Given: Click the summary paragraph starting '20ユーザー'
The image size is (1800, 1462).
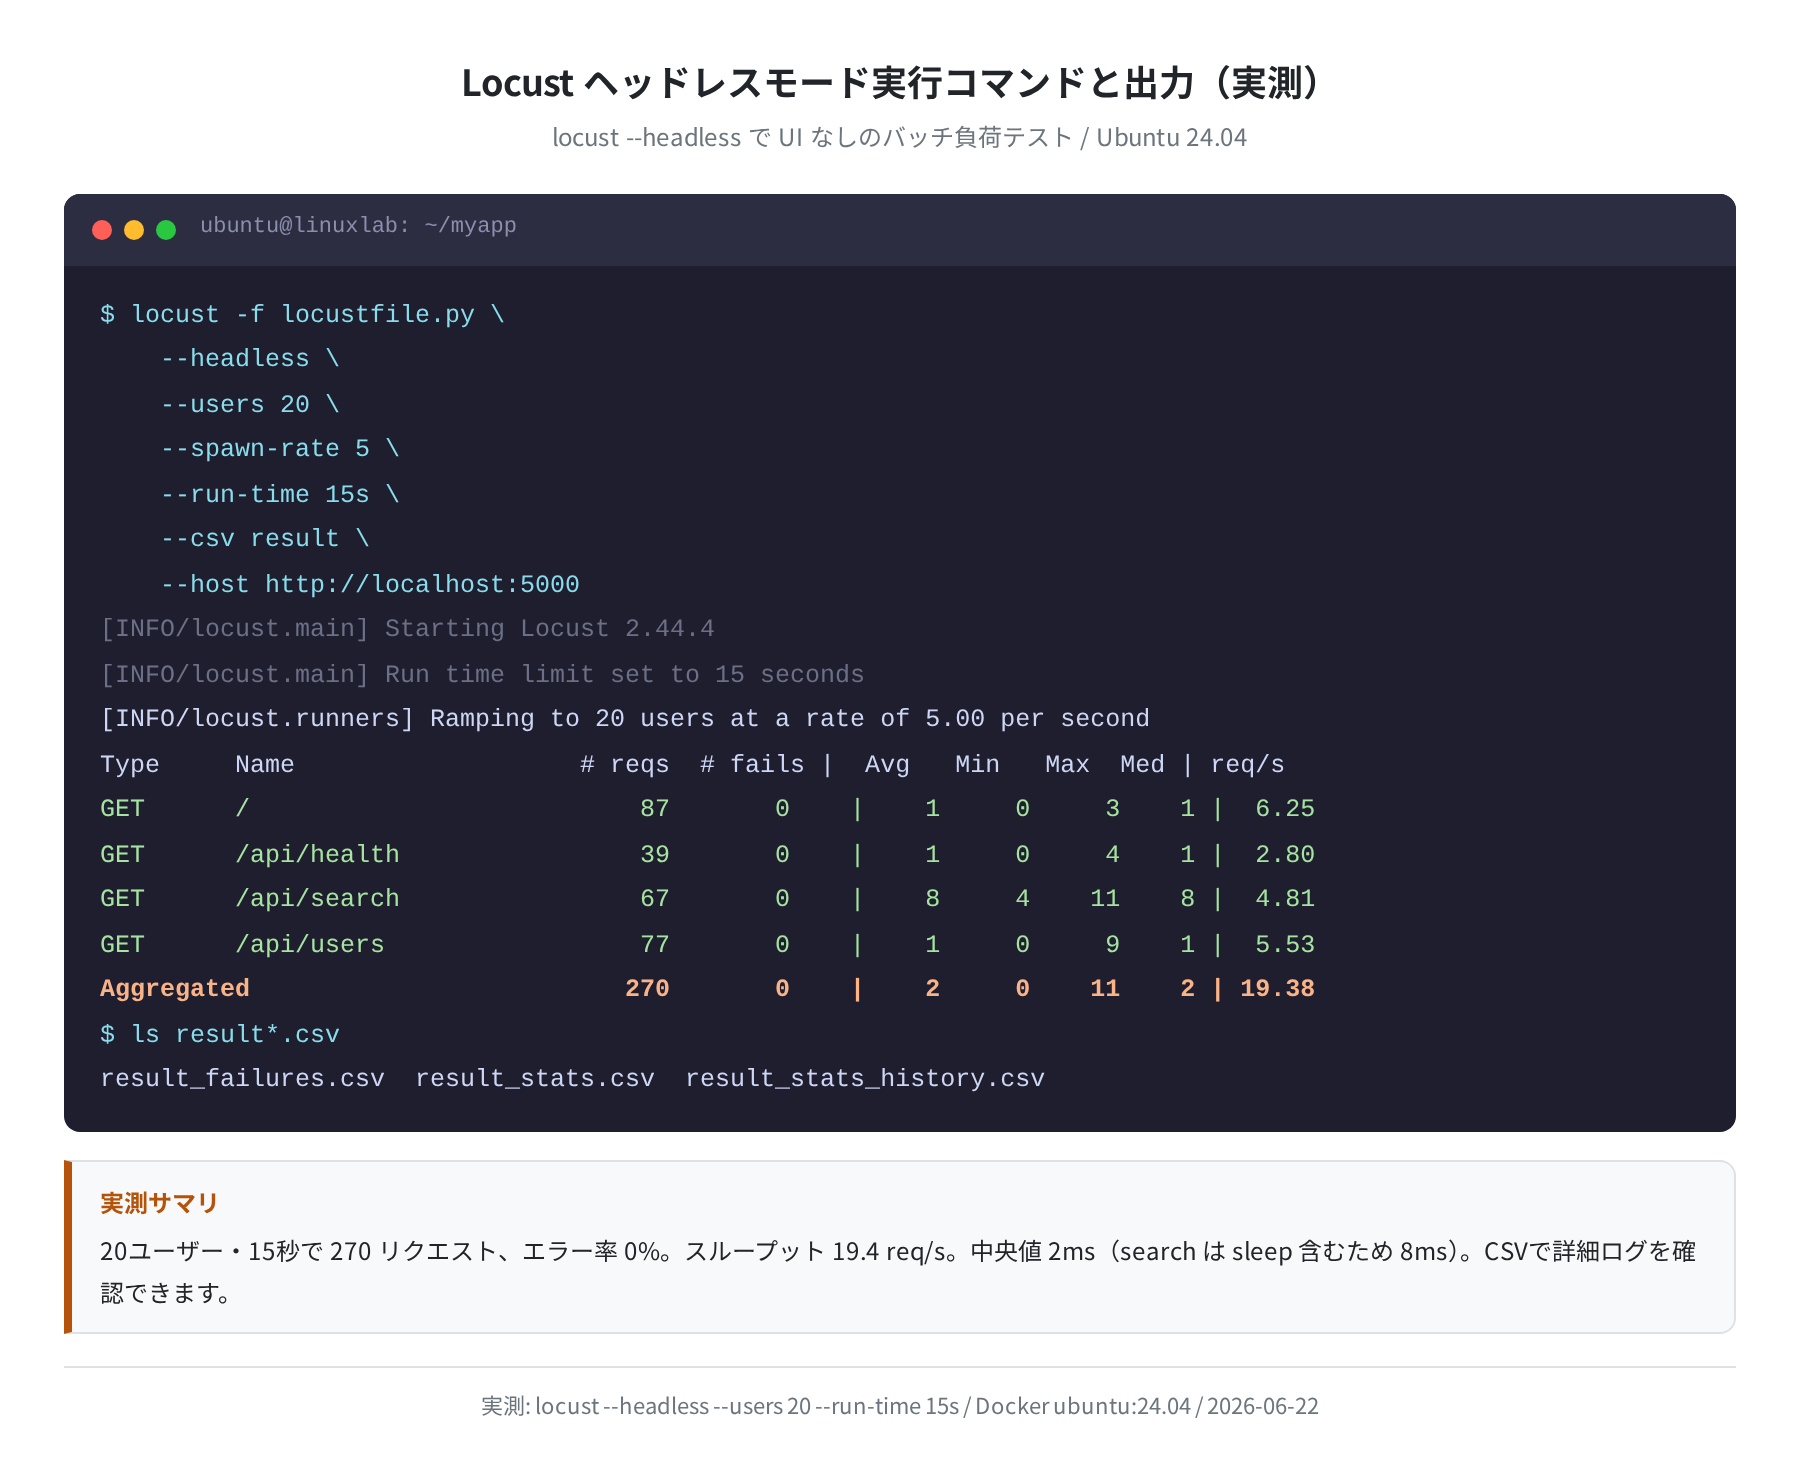Looking at the screenshot, I should click(898, 1272).
